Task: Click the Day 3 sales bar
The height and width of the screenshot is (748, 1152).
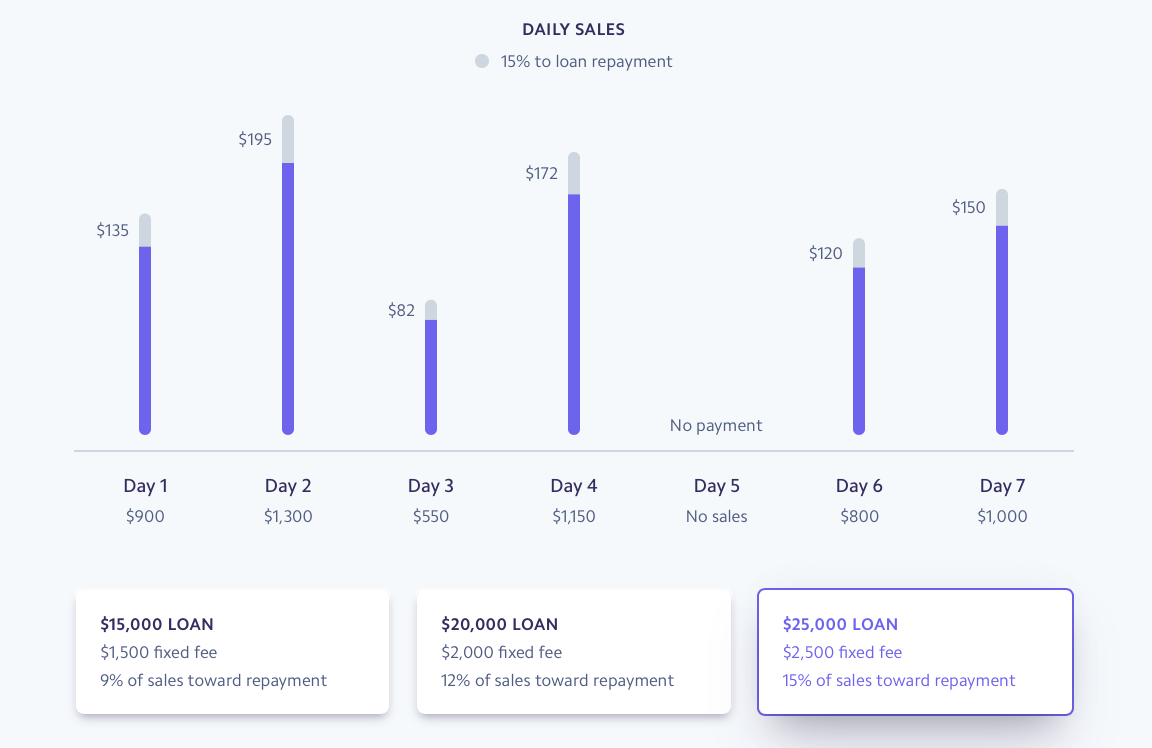Action: 431,376
